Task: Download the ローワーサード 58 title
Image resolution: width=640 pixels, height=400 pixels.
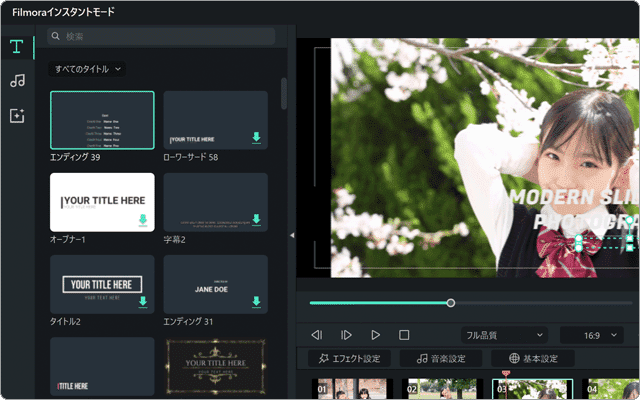Action: coord(256,138)
